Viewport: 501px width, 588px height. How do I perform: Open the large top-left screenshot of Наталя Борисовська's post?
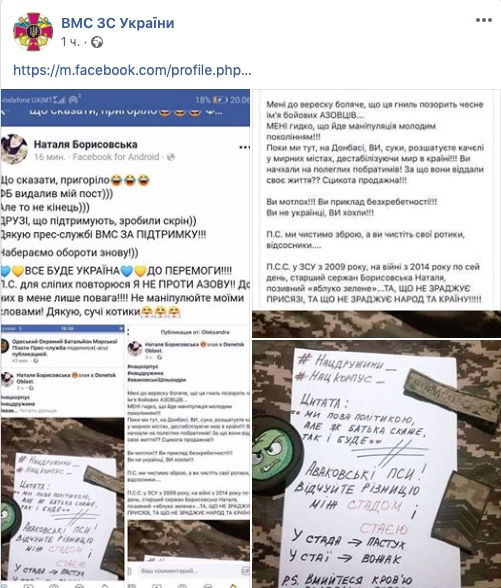click(125, 206)
